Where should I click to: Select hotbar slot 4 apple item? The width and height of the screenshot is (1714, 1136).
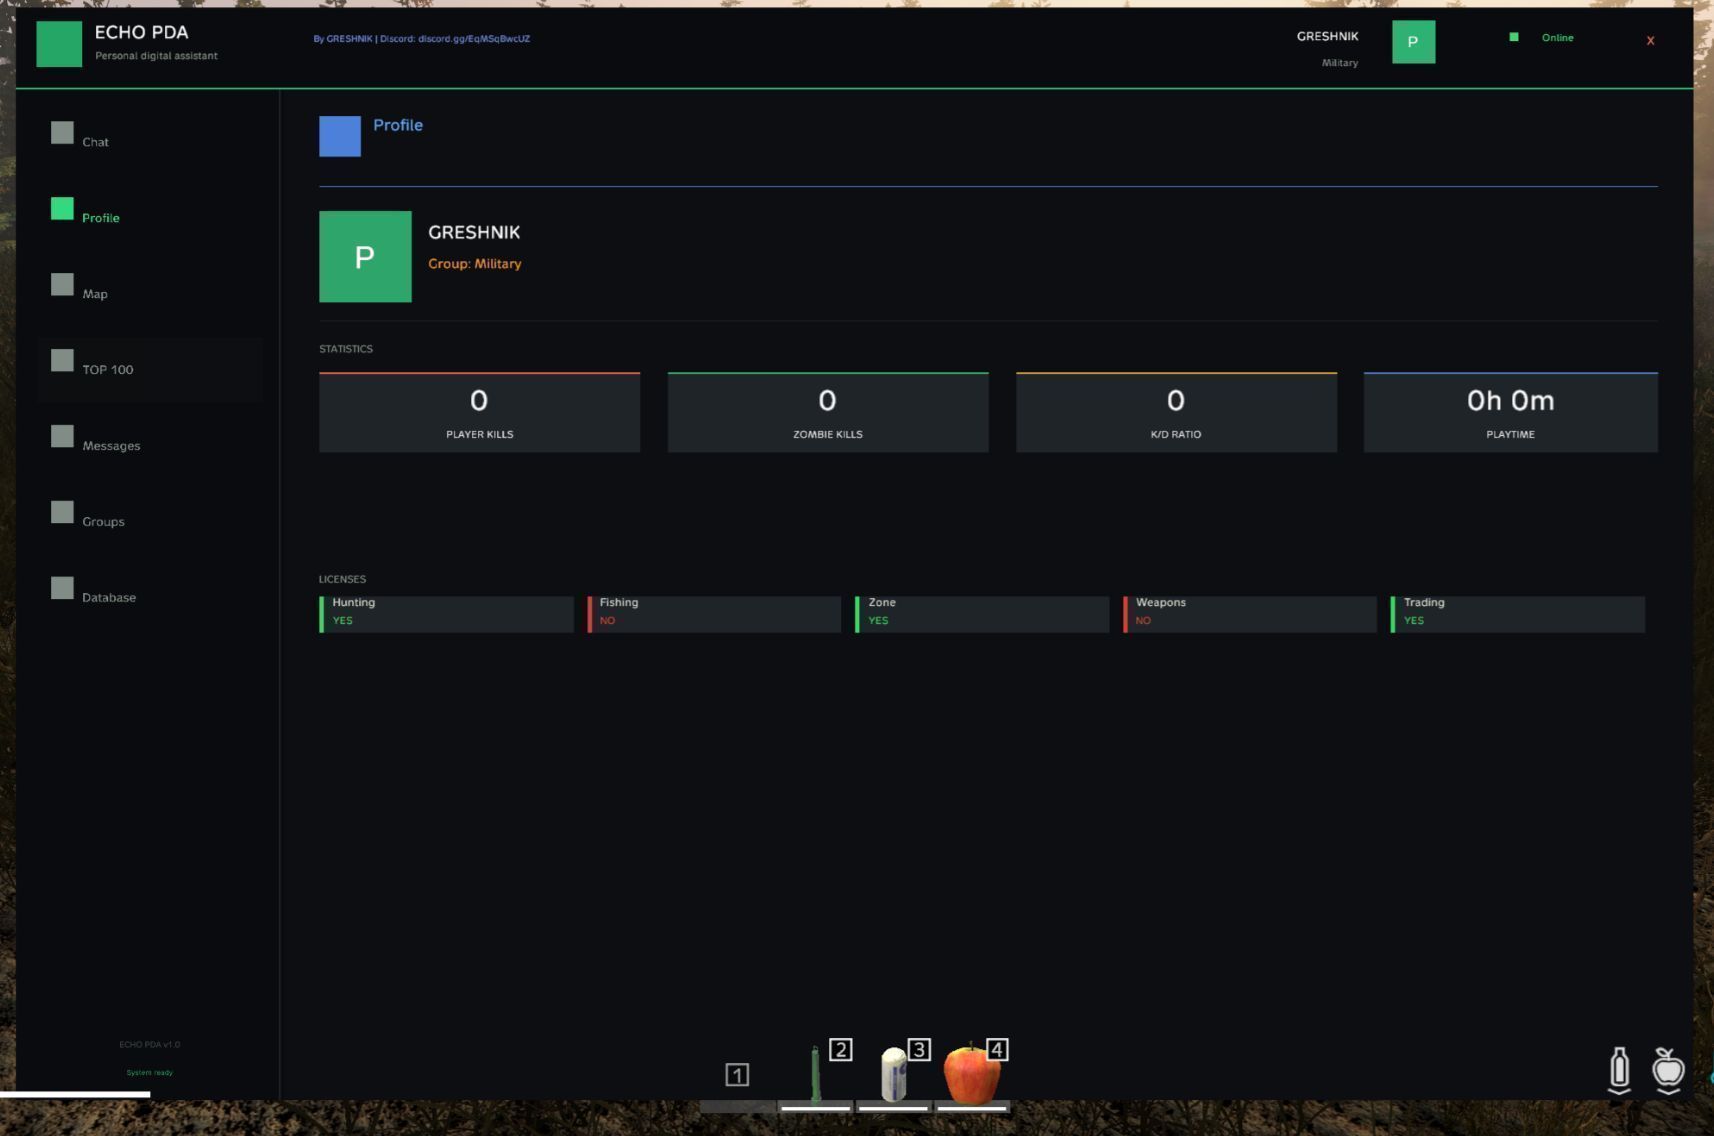pos(972,1074)
